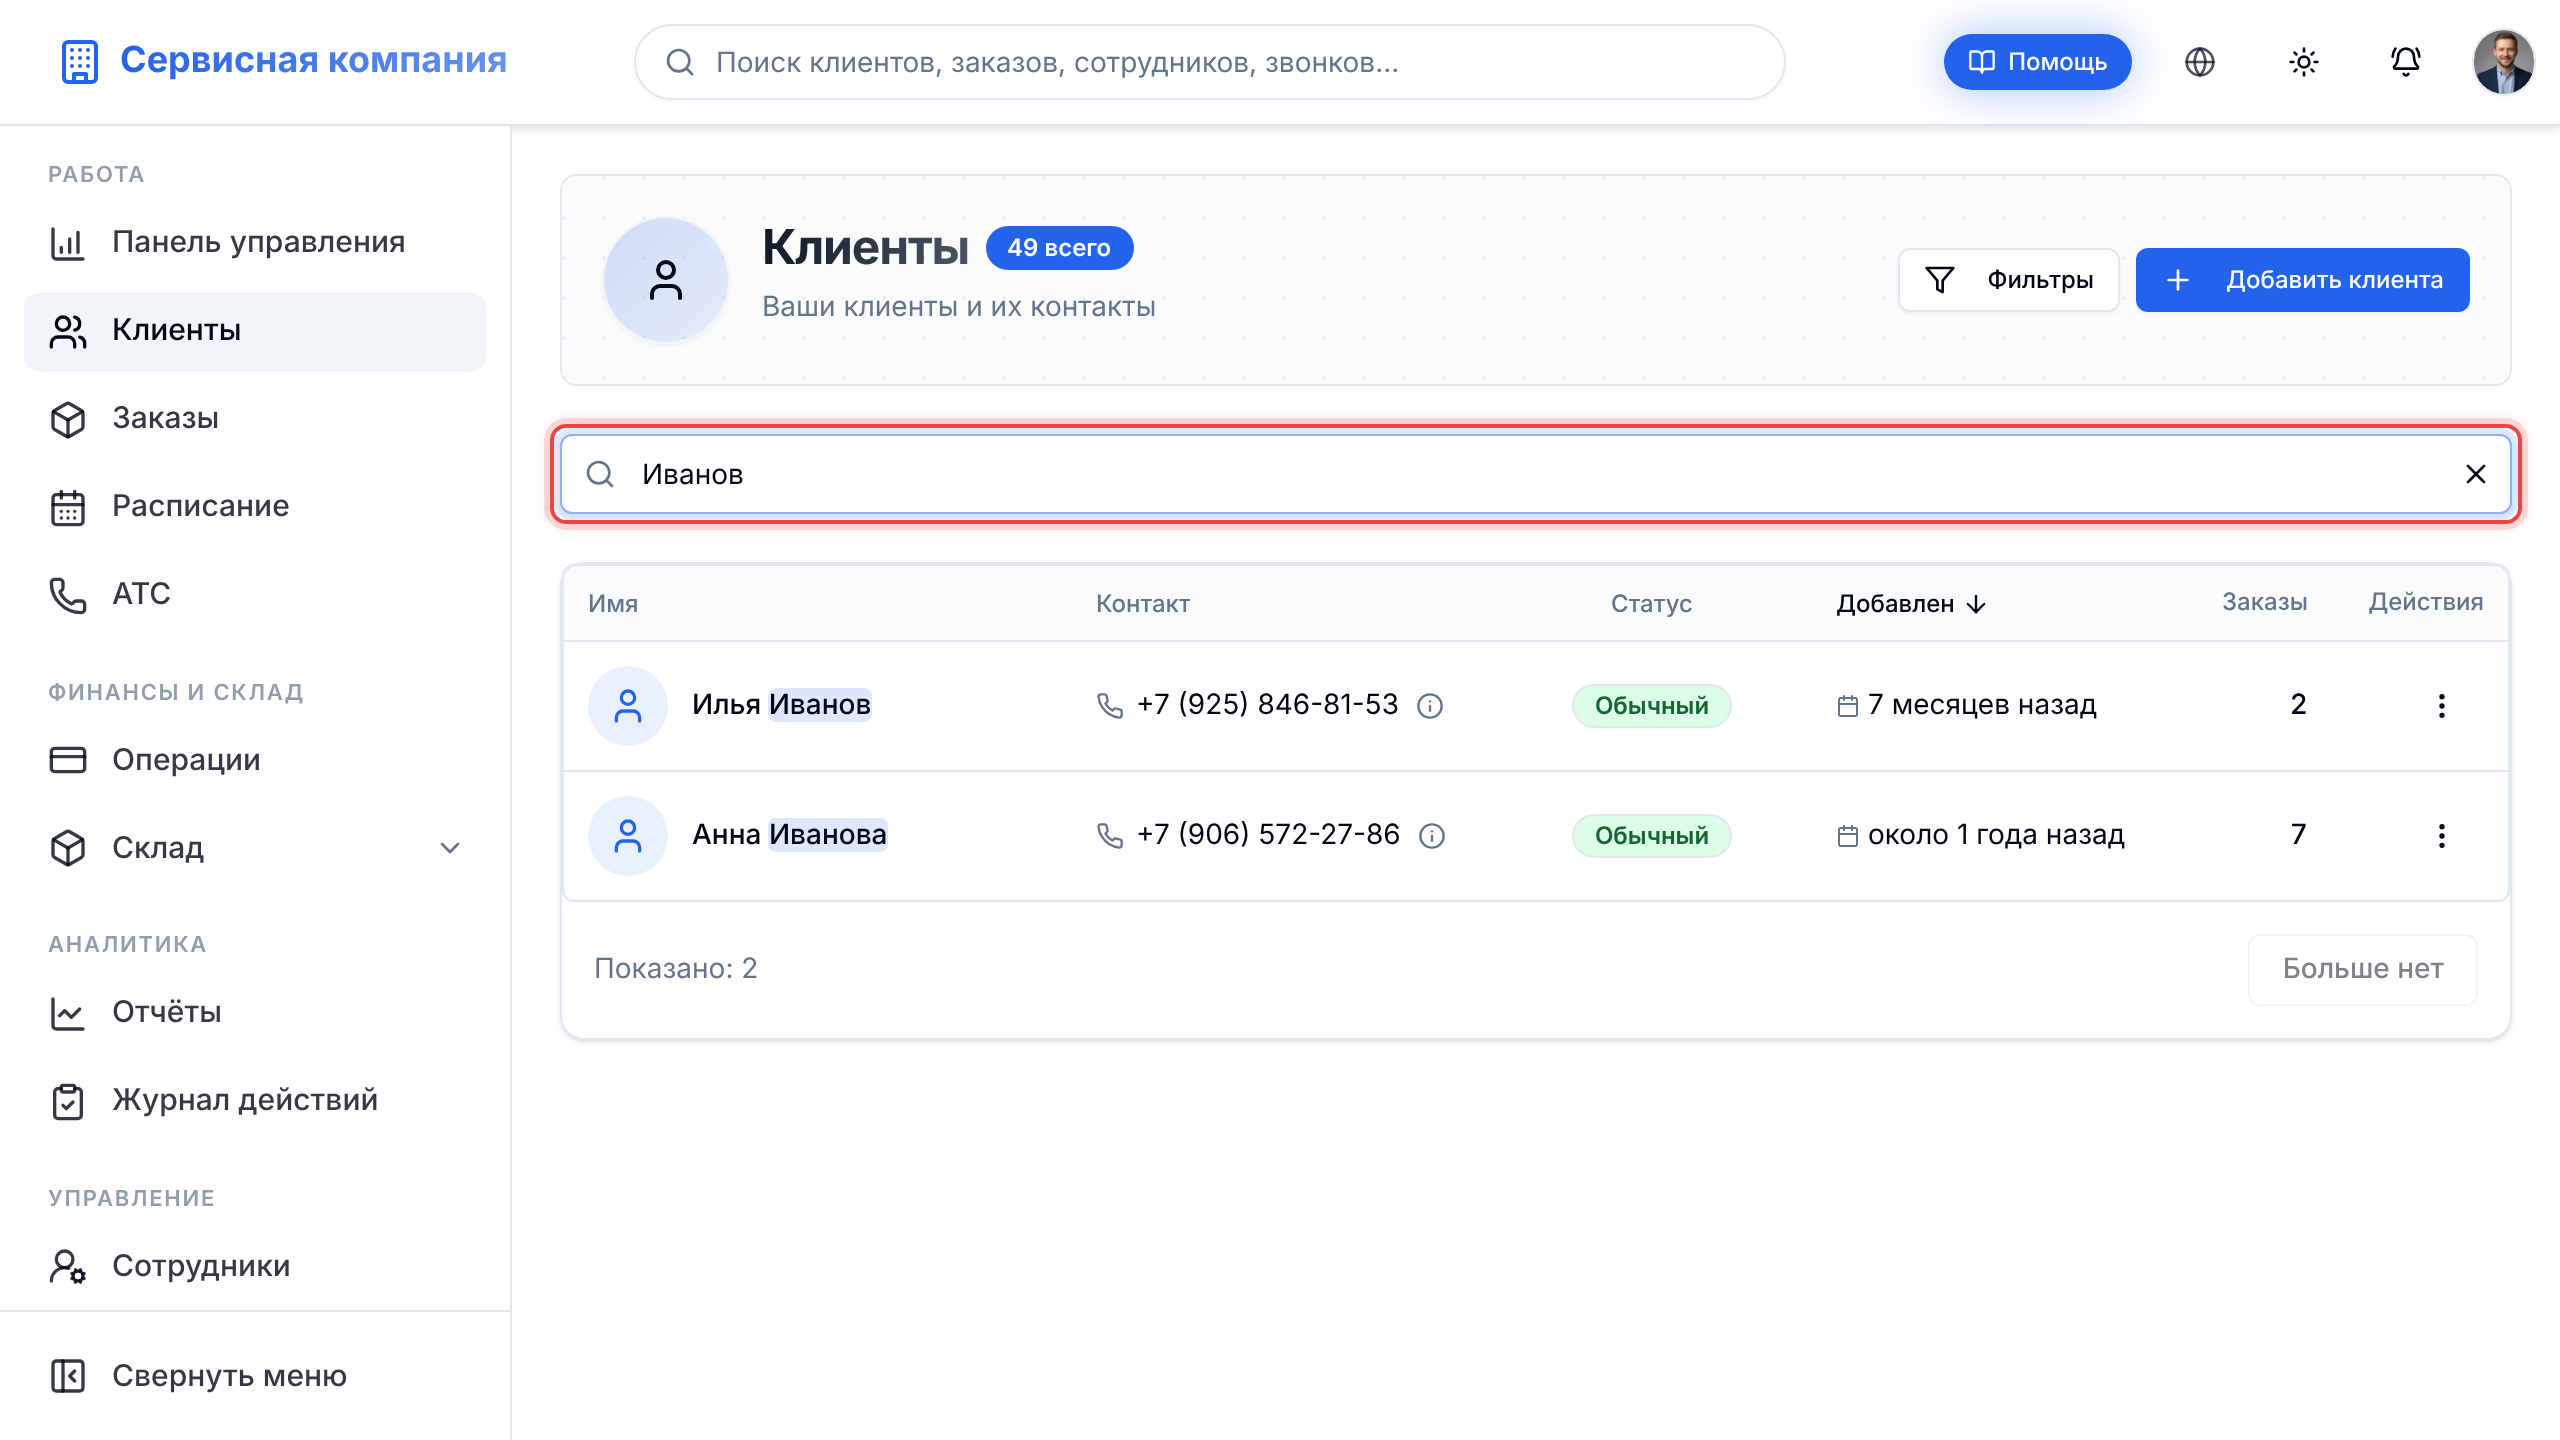Click Обычный status badge of Анна Иванова
This screenshot has width=2560, height=1440.
[1651, 836]
